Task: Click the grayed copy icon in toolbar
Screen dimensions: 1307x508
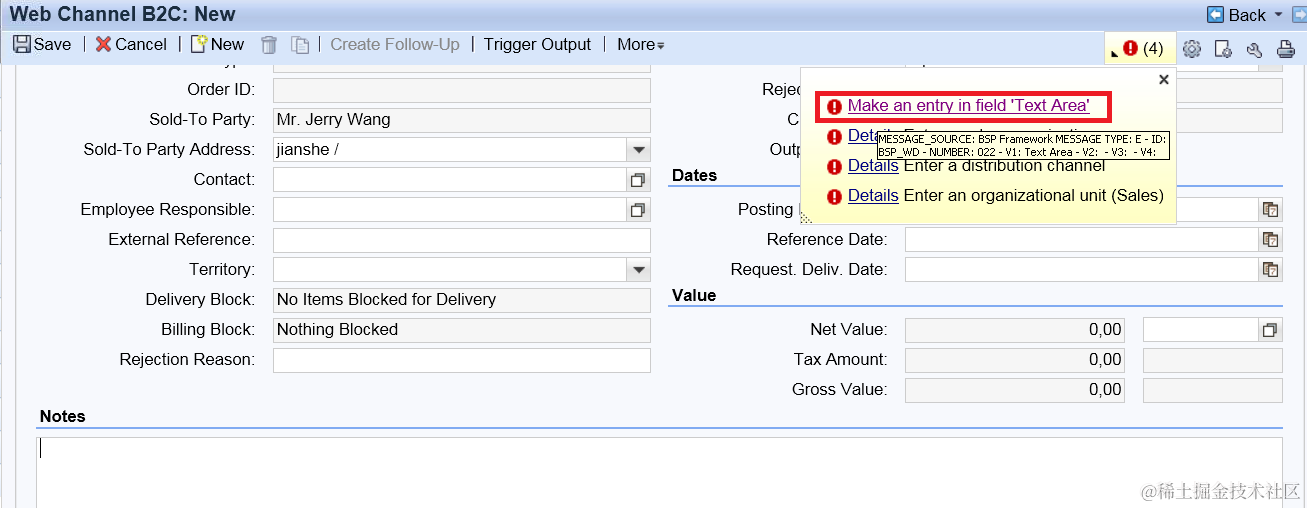Action: (x=300, y=44)
